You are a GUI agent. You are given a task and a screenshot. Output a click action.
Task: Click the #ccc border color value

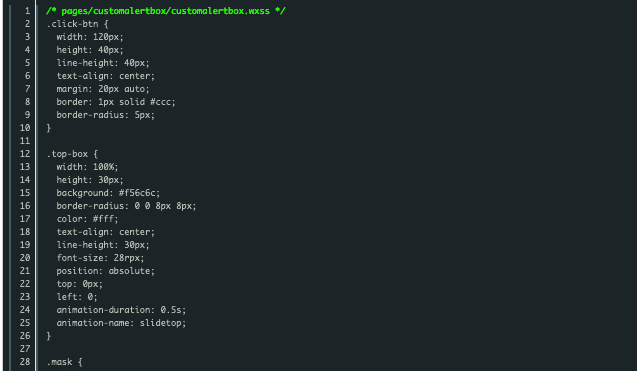coord(161,102)
